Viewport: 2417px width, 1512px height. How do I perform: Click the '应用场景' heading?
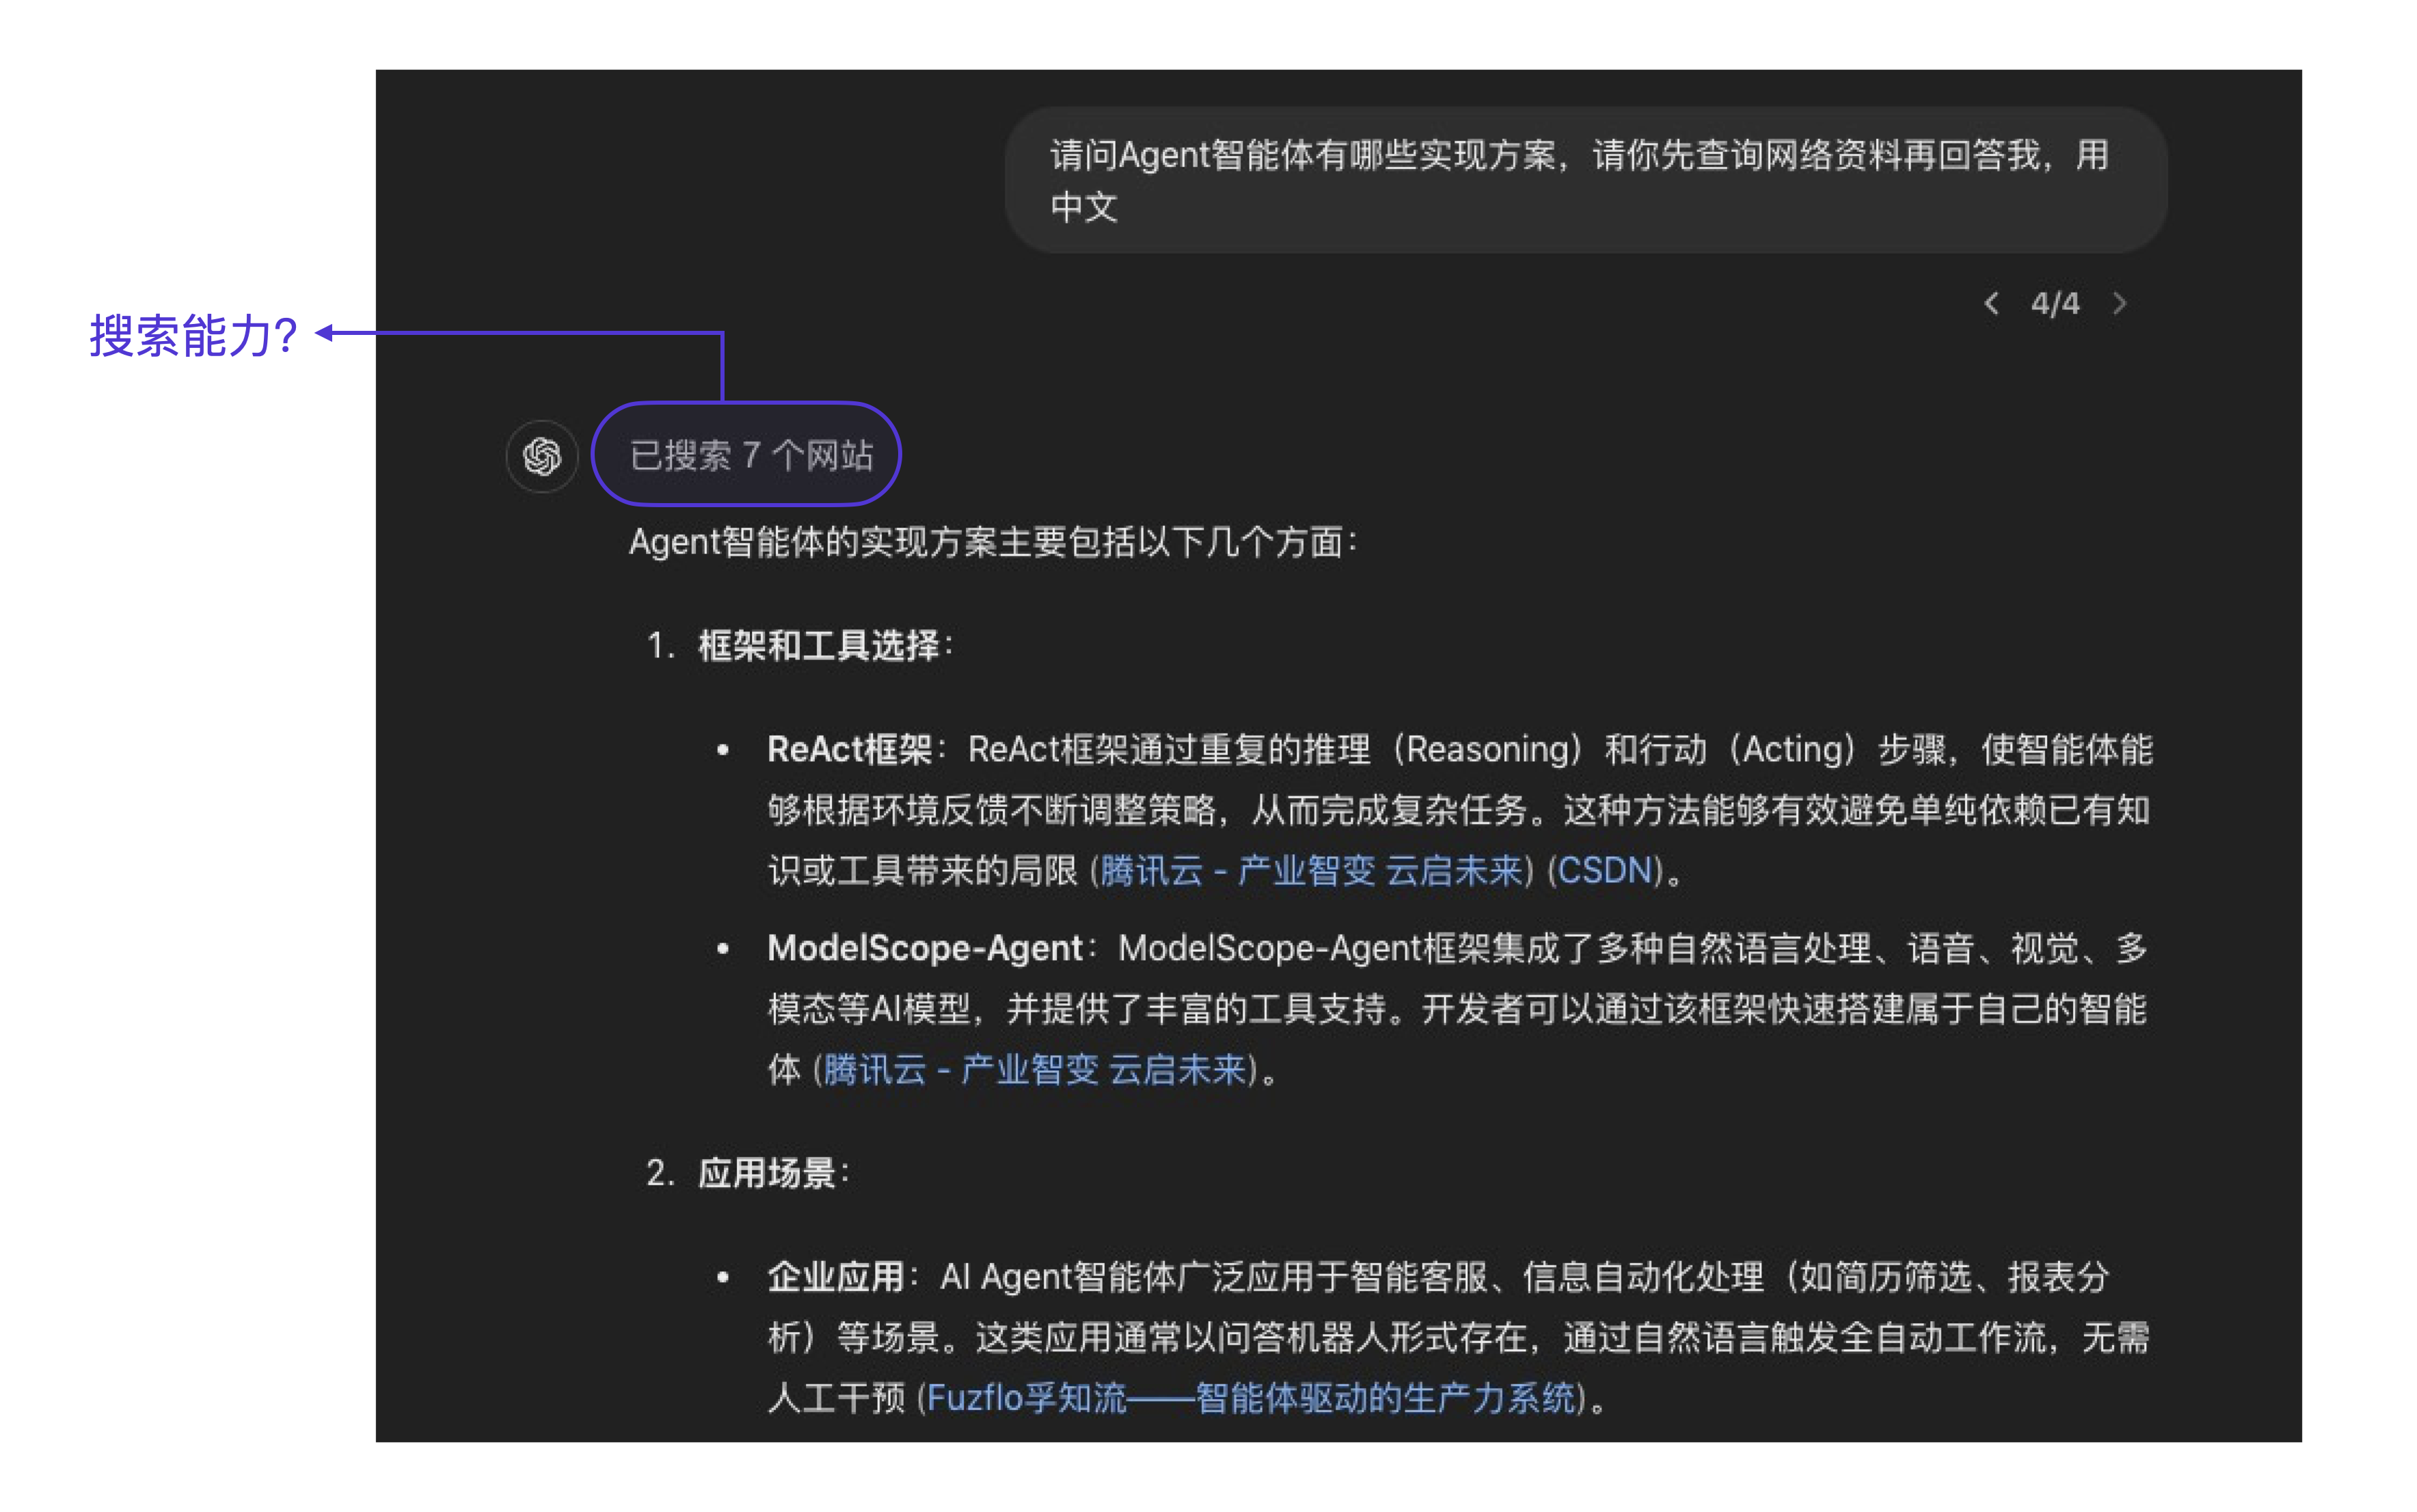coord(768,1172)
